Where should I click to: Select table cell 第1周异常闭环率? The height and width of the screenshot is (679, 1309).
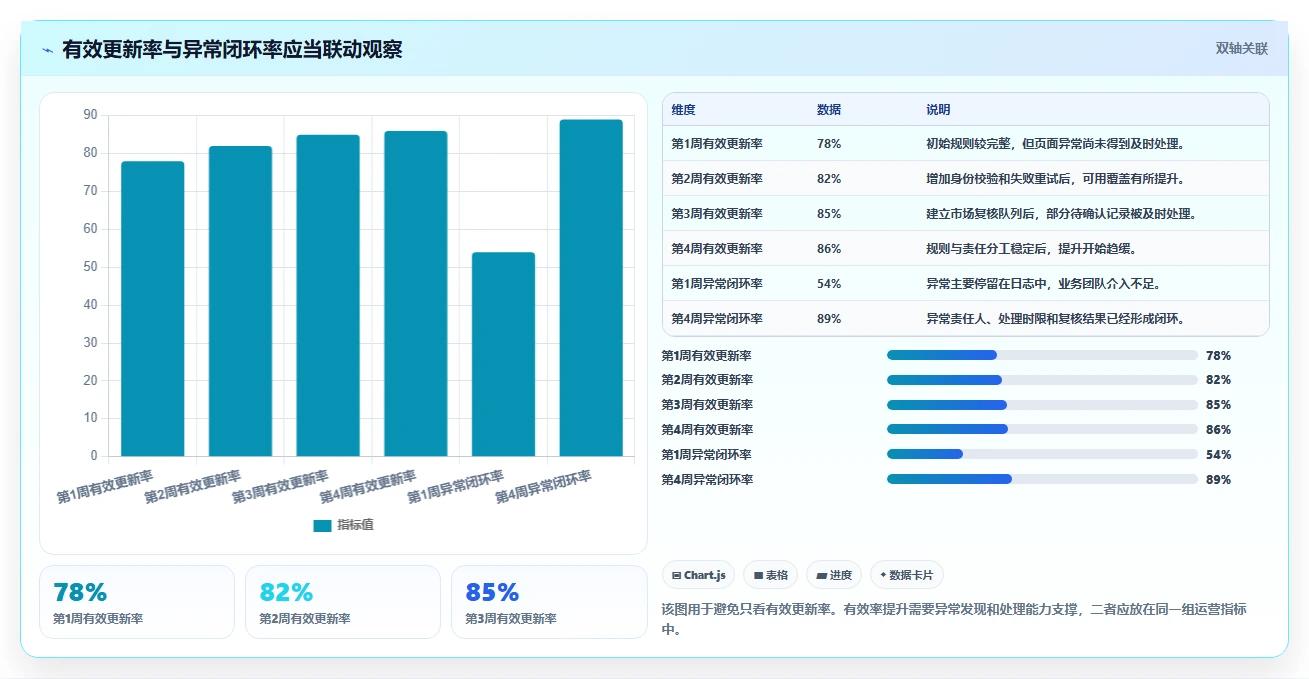pyautogui.click(x=717, y=284)
